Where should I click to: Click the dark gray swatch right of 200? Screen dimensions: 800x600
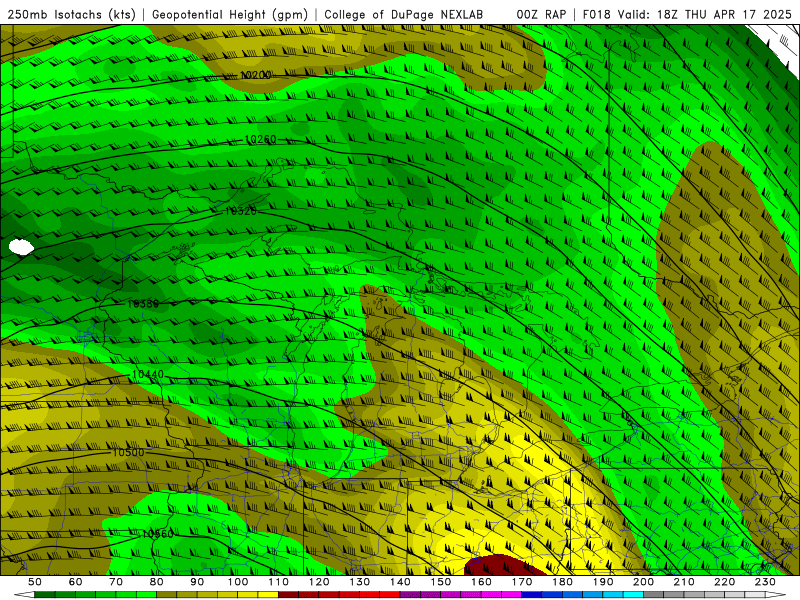[x=654, y=595]
